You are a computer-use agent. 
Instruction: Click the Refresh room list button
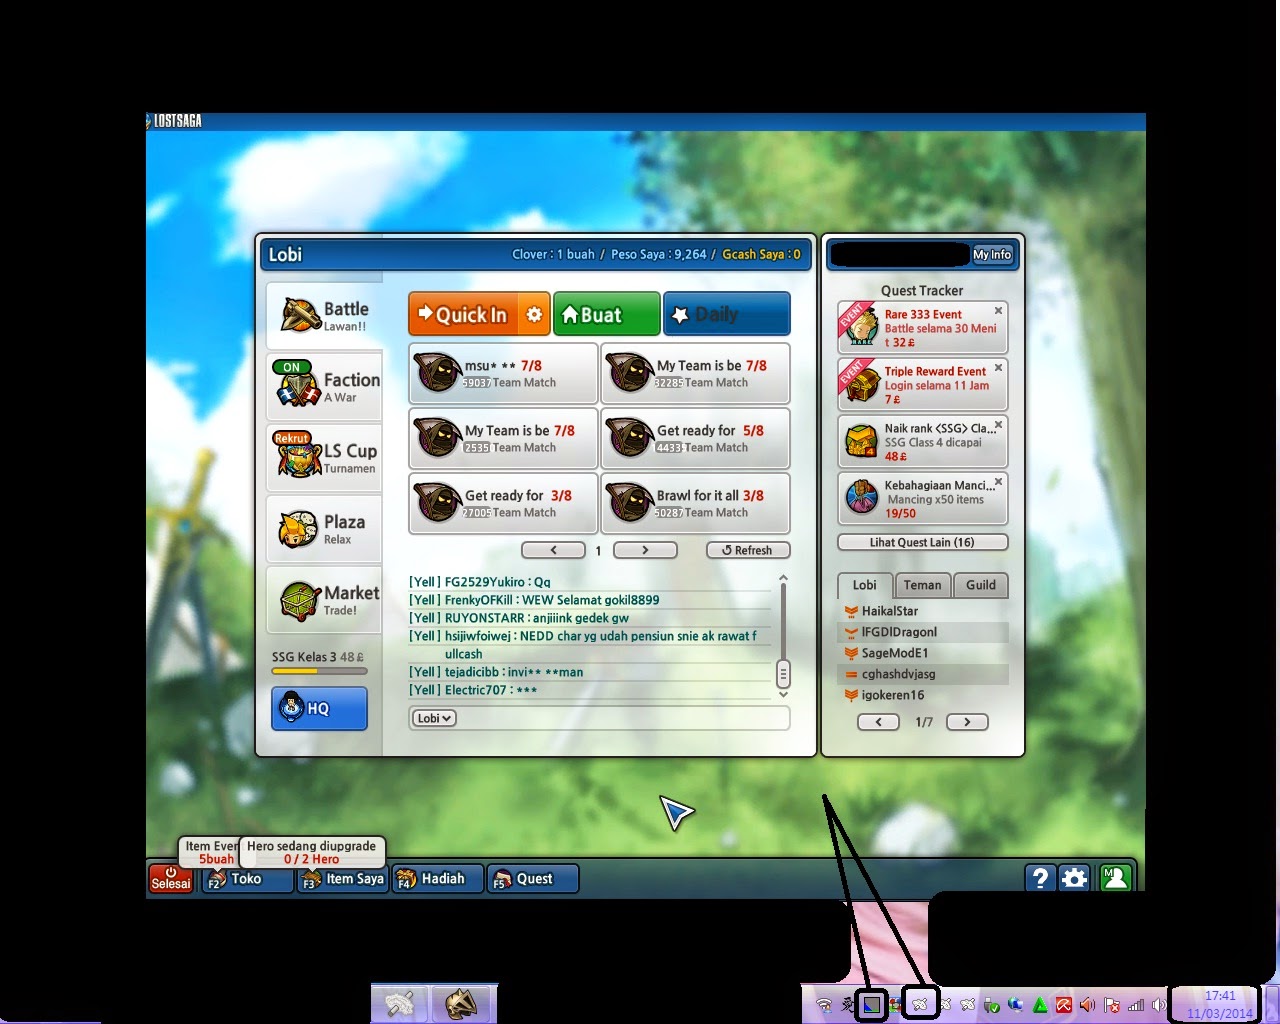click(x=748, y=550)
